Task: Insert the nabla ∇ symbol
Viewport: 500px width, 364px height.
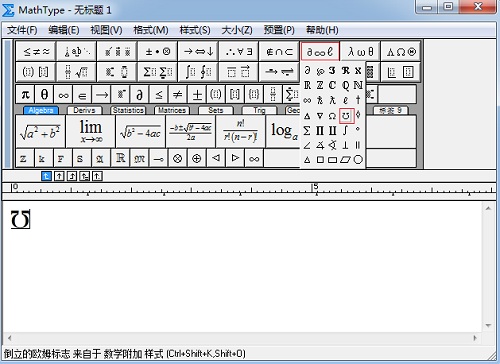Action: [x=320, y=116]
